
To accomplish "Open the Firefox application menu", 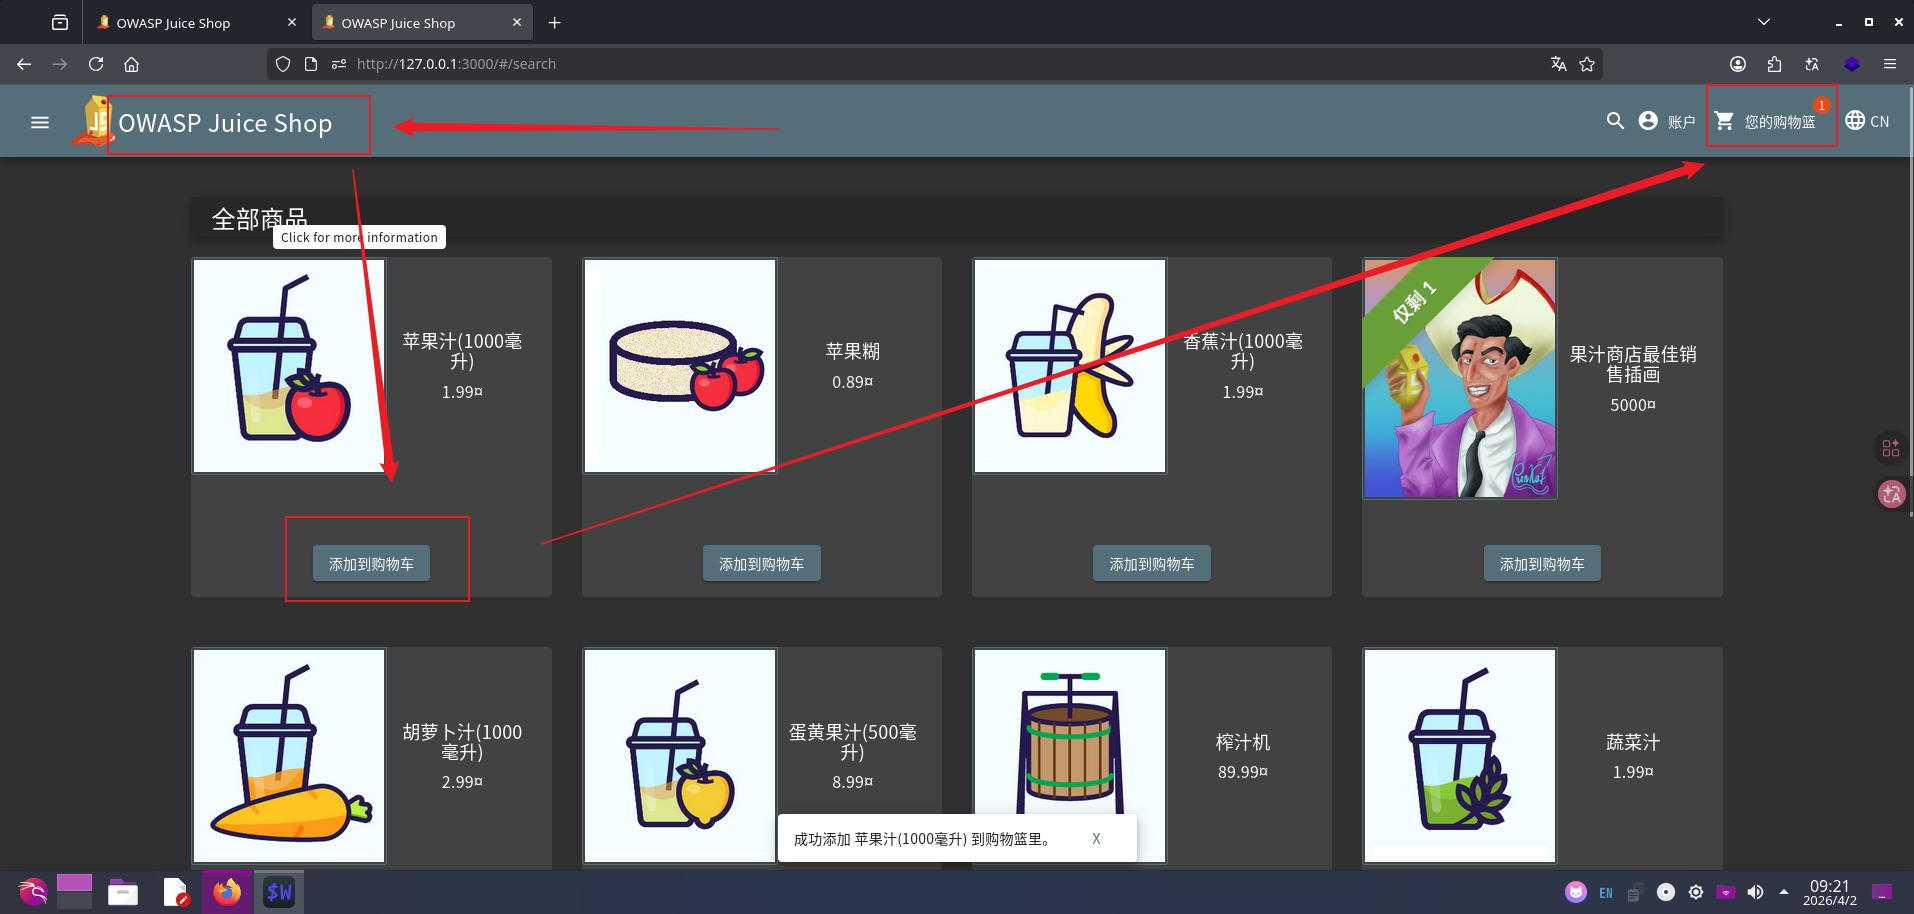I will [1890, 64].
